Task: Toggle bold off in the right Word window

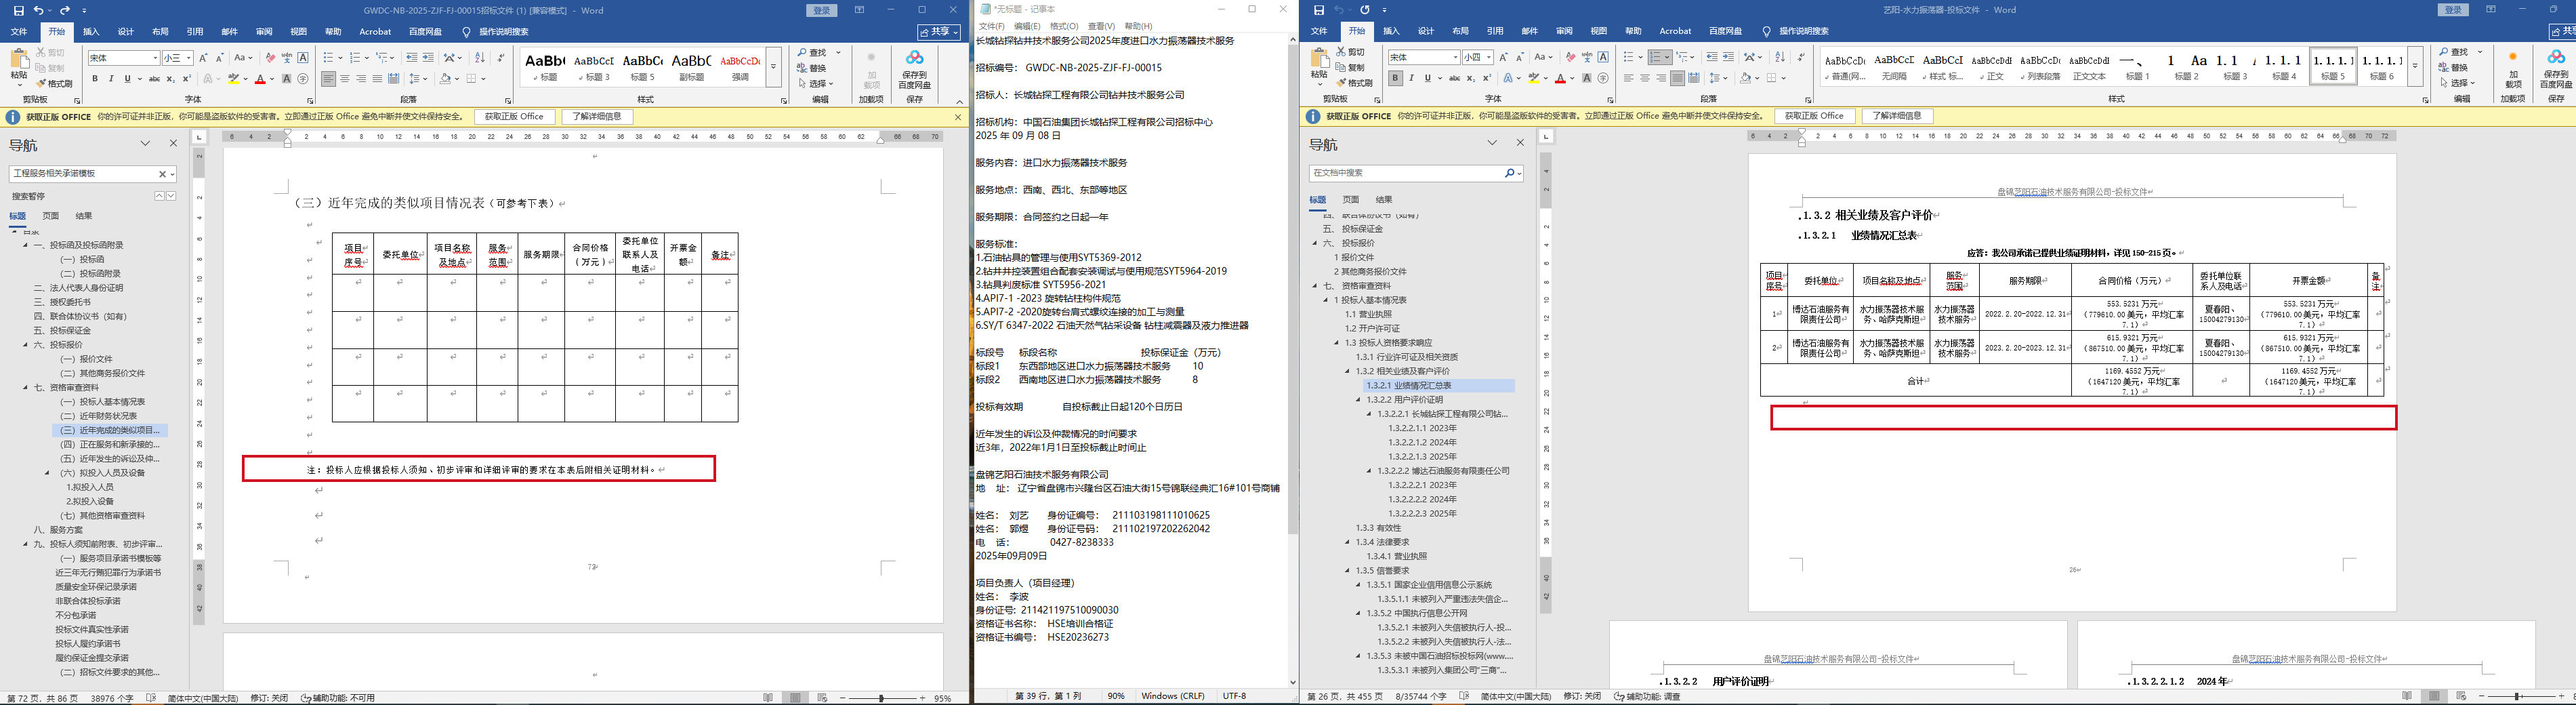Action: [x=1395, y=78]
